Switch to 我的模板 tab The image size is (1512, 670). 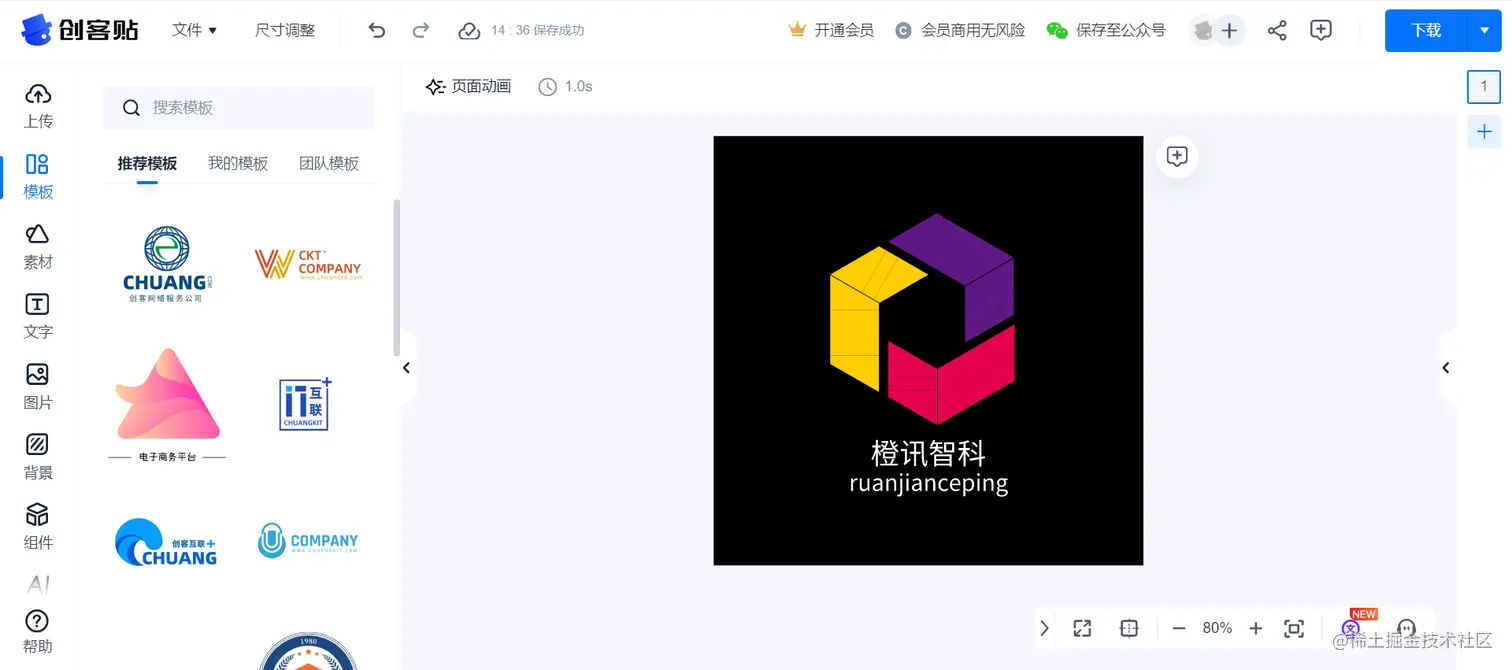[238, 163]
